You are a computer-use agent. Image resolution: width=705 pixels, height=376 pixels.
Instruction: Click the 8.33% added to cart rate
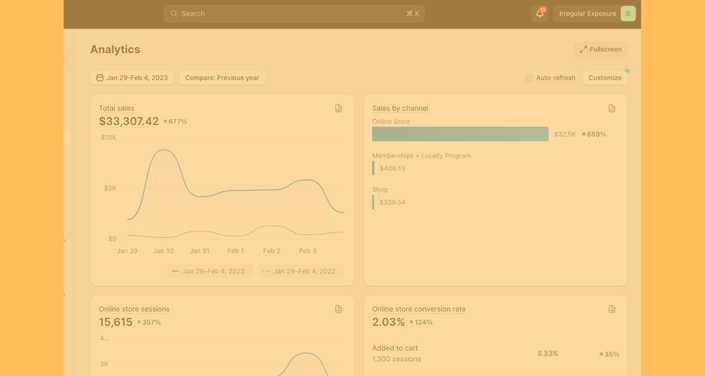[548, 354]
